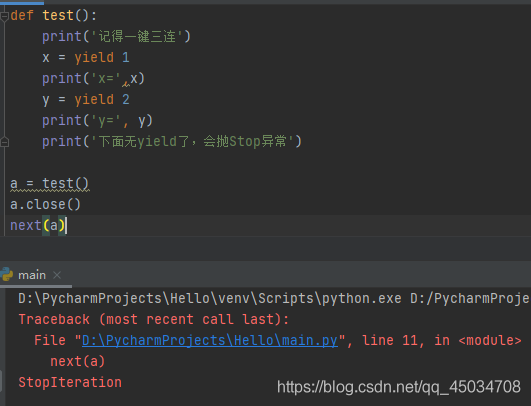This screenshot has width=531, height=406.
Task: Click the line print('记得一键三连')
Action: point(116,37)
